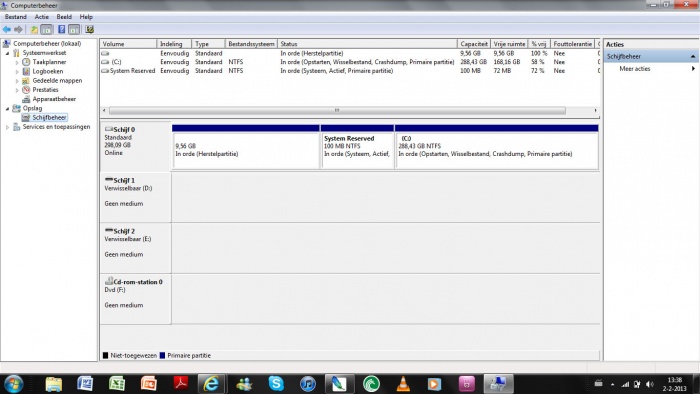Open the Bestand menu
Image resolution: width=700 pixels, height=394 pixels.
[x=16, y=17]
